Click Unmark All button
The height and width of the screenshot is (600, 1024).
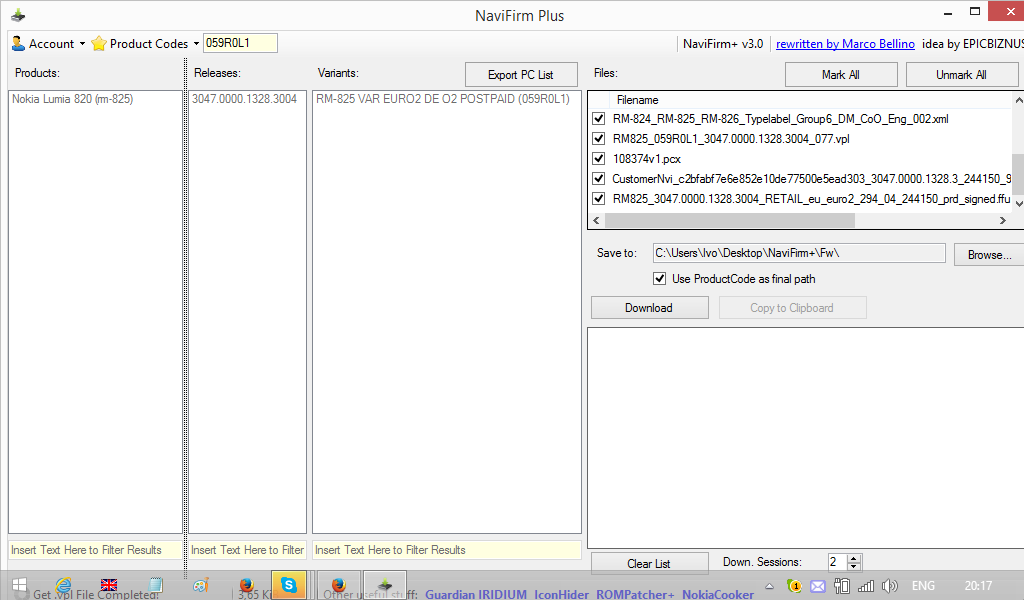click(961, 74)
